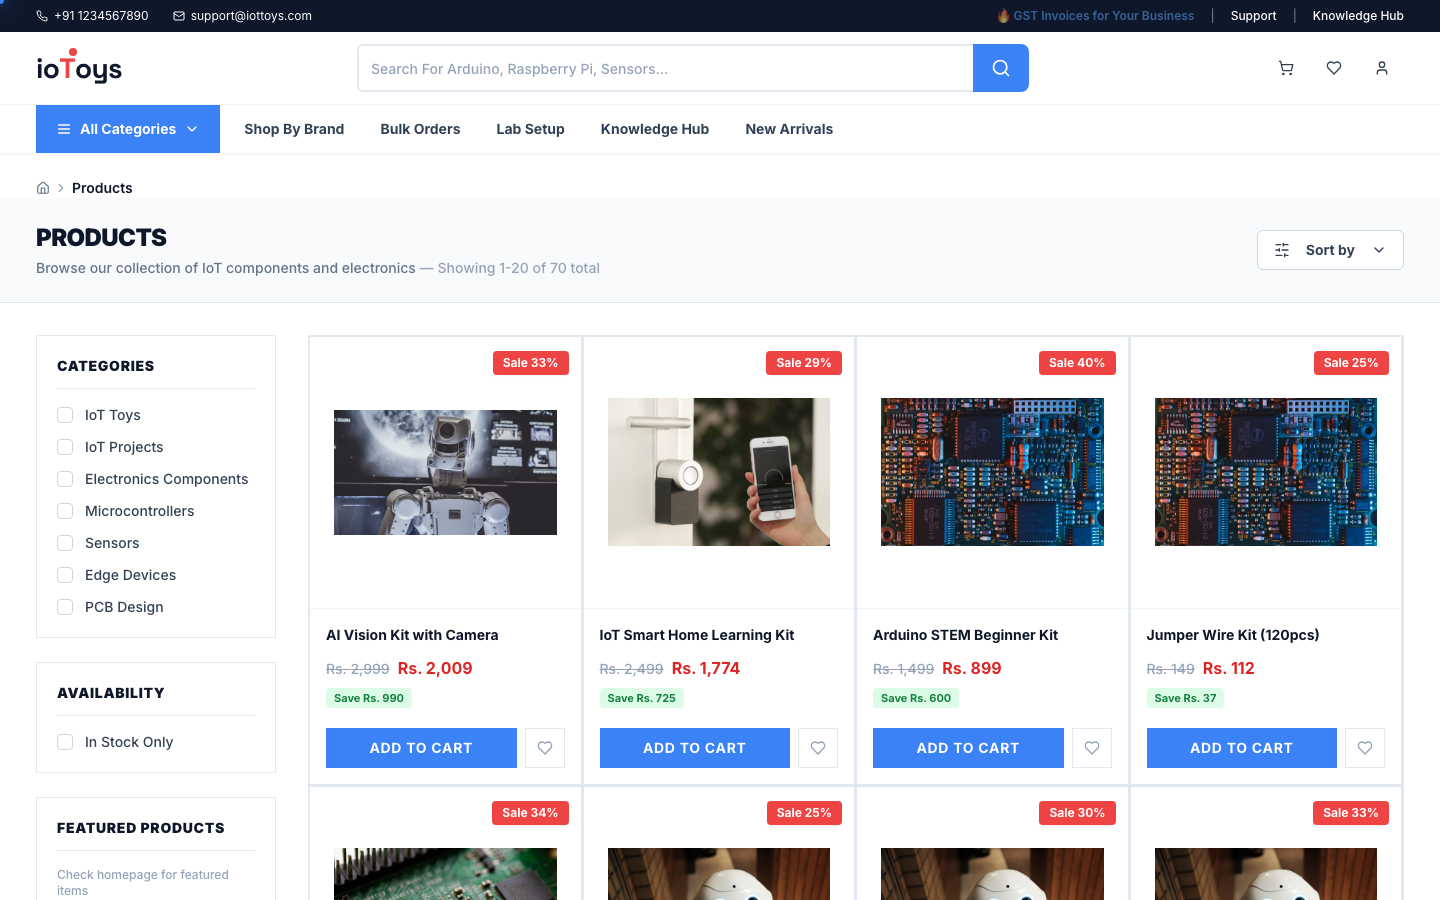
Task: Expand the All Categories dropdown
Action: coord(128,129)
